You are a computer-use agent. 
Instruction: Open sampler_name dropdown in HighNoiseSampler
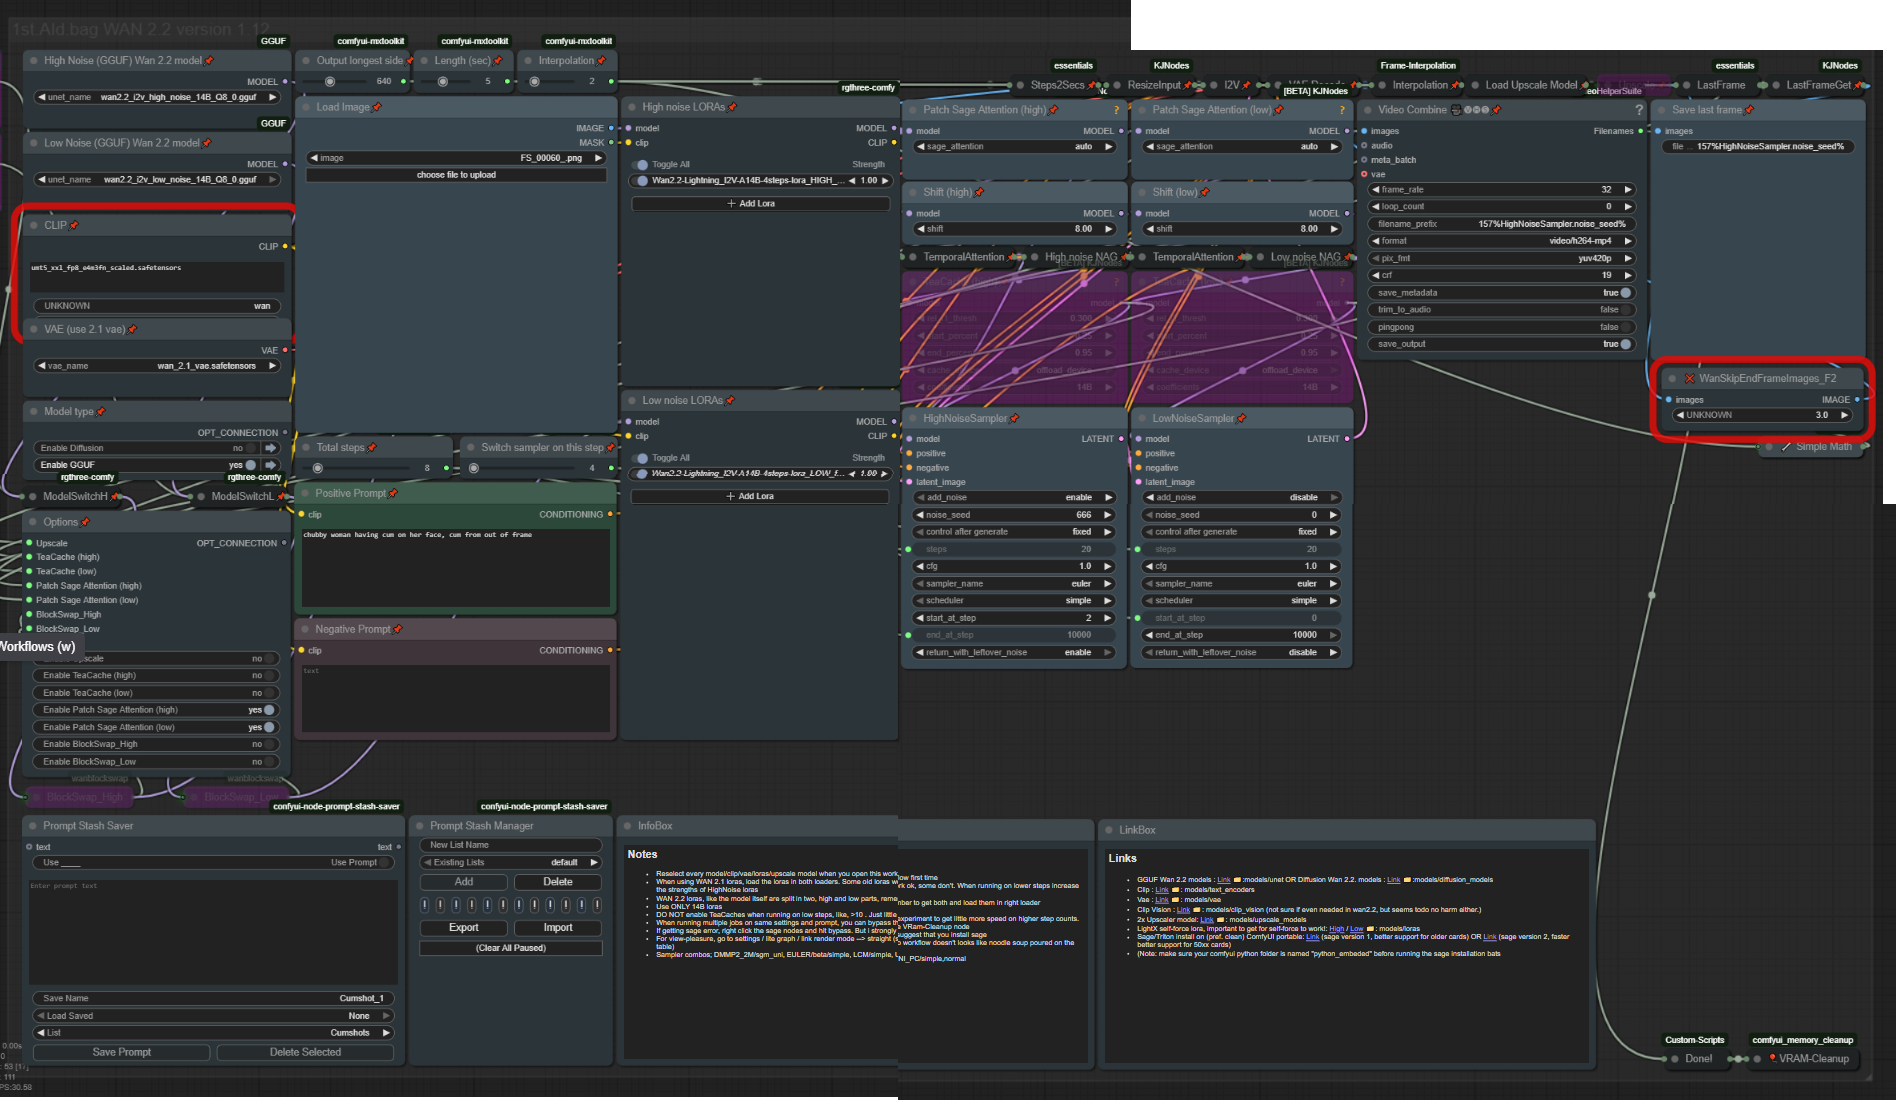[1013, 584]
